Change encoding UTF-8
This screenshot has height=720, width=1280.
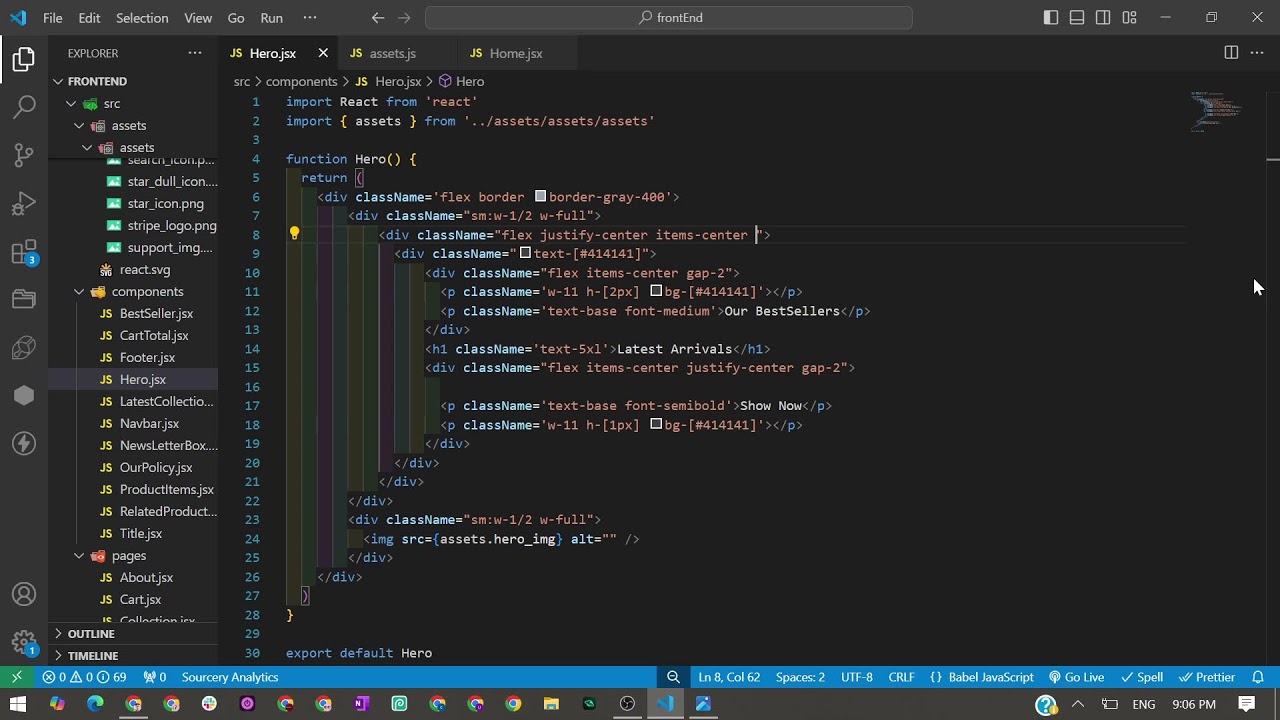857,677
